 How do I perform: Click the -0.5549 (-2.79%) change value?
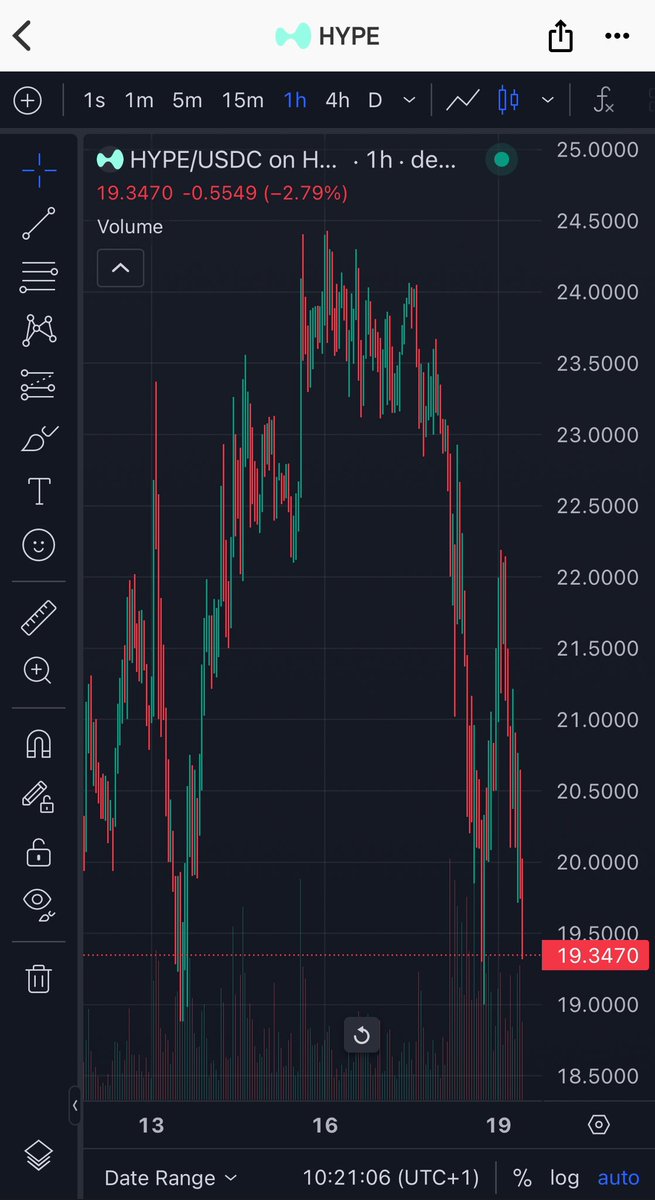tap(265, 193)
